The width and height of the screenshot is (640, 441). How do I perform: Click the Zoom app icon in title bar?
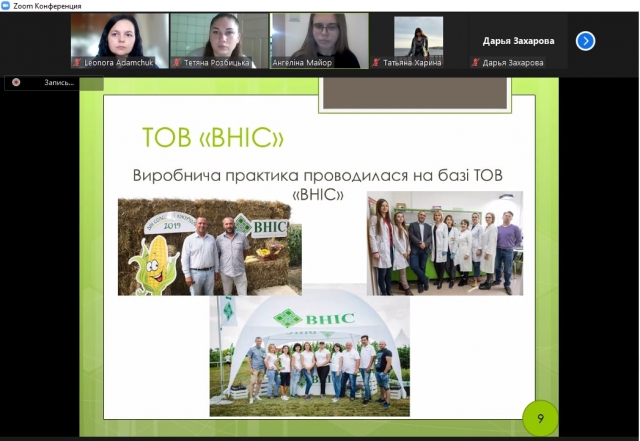point(6,6)
